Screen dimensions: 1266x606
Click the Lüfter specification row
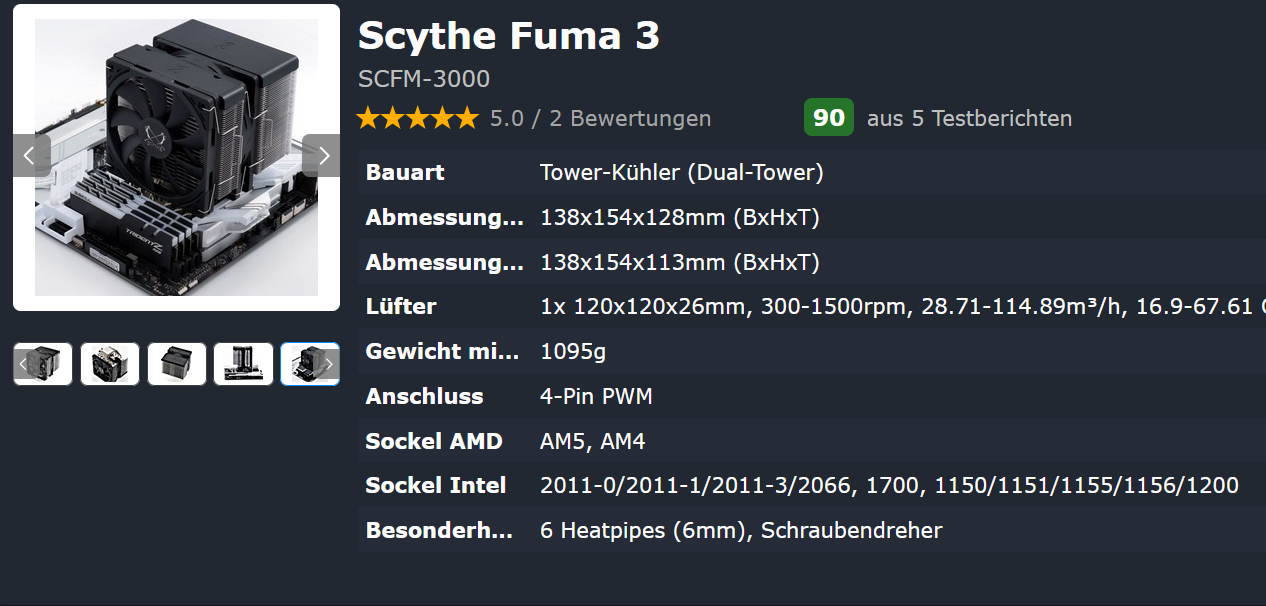click(x=811, y=307)
